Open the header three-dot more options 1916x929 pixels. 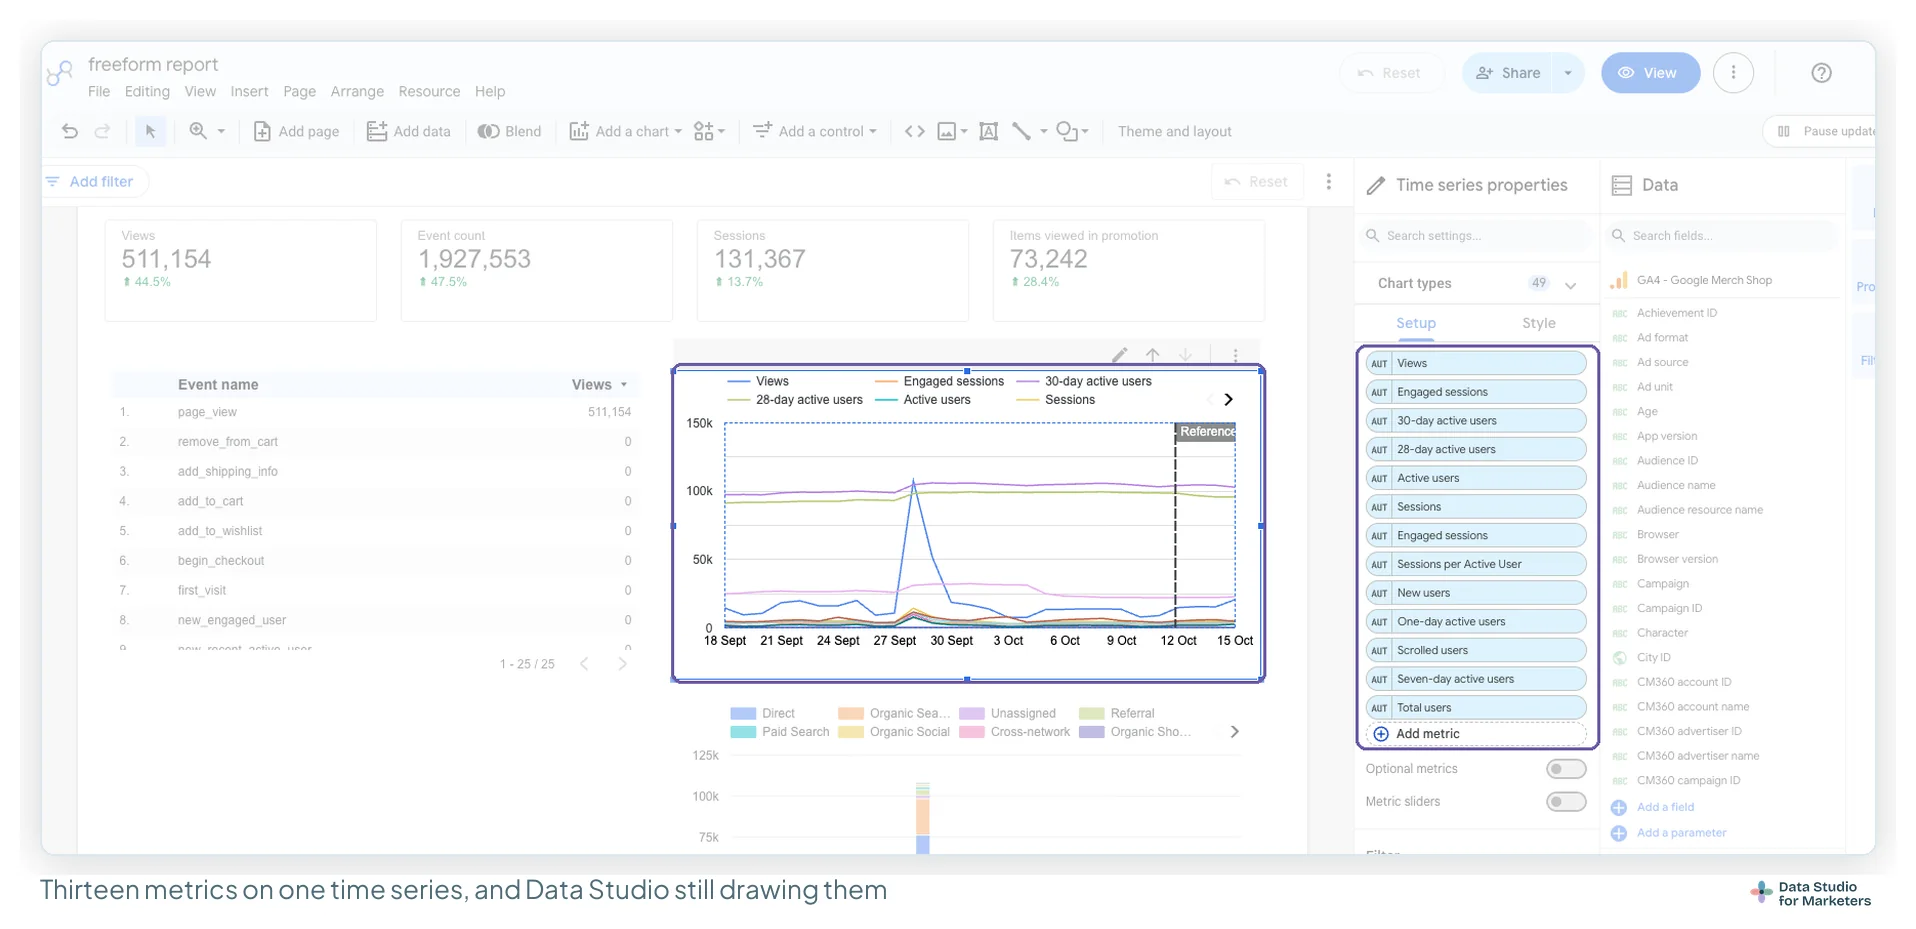coord(1733,73)
